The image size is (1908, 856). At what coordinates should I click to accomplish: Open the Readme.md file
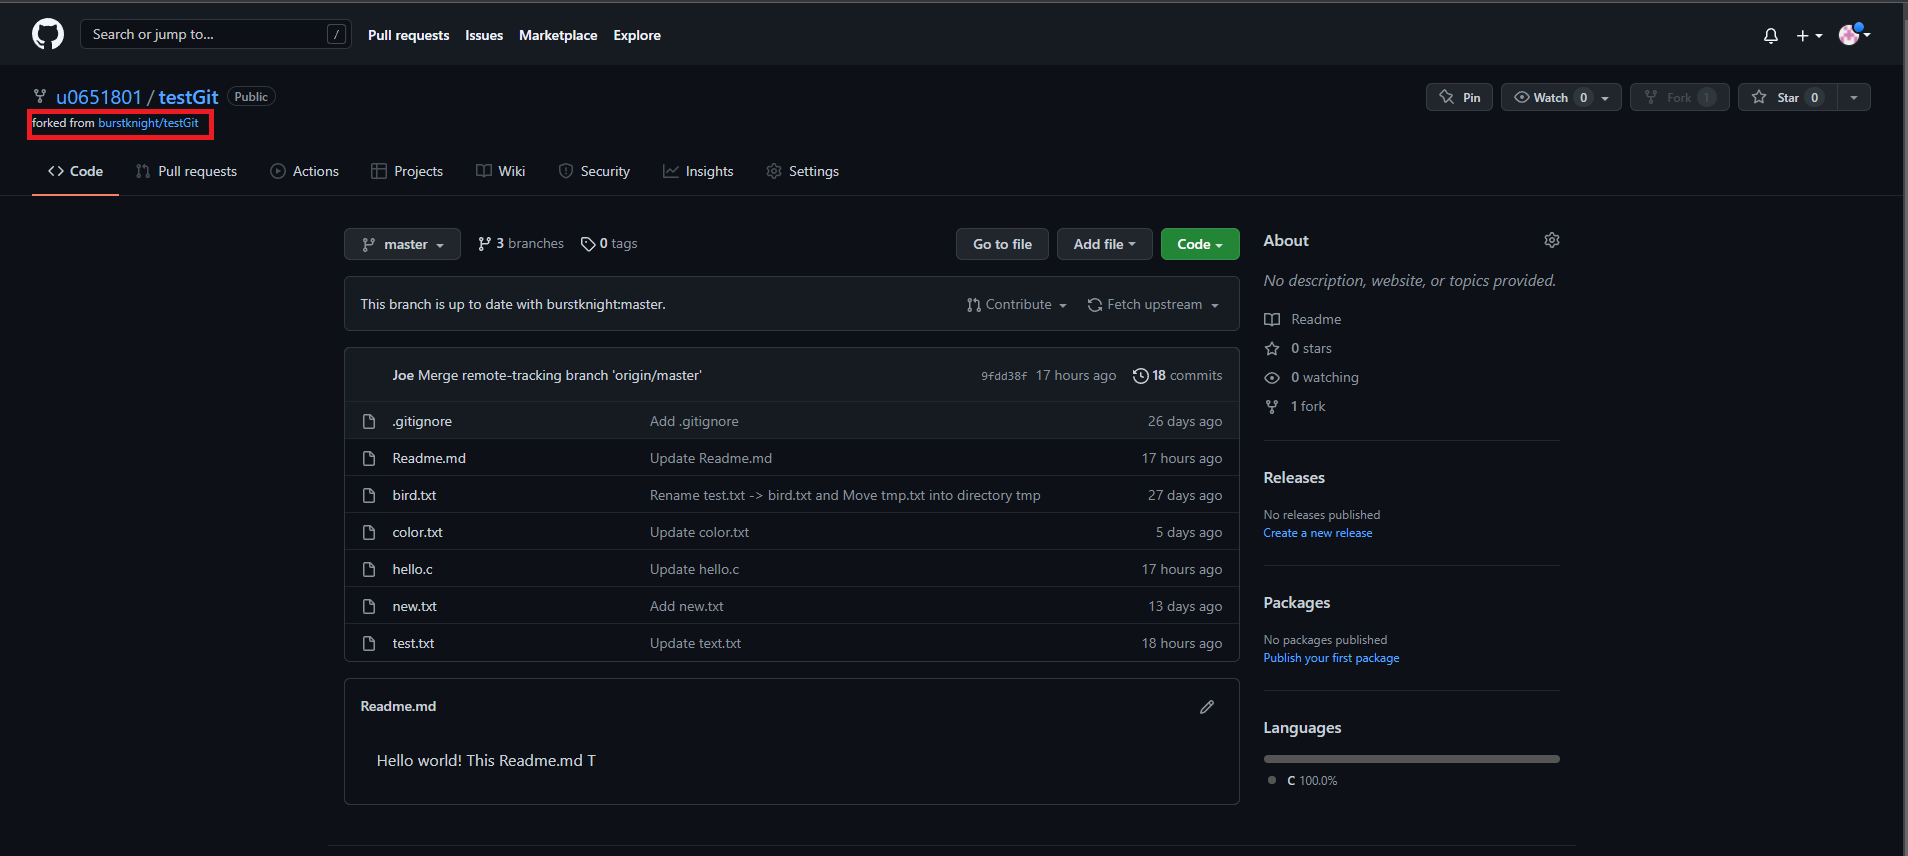[429, 458]
